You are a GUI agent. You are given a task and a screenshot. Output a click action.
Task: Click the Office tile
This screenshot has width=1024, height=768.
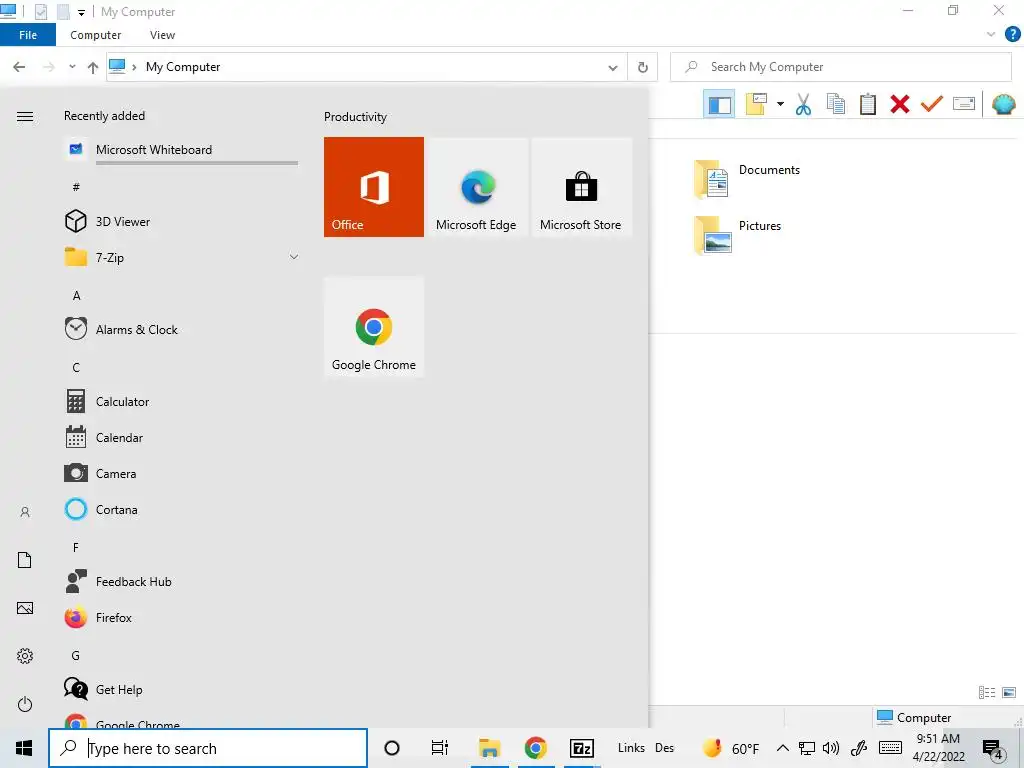coord(374,187)
